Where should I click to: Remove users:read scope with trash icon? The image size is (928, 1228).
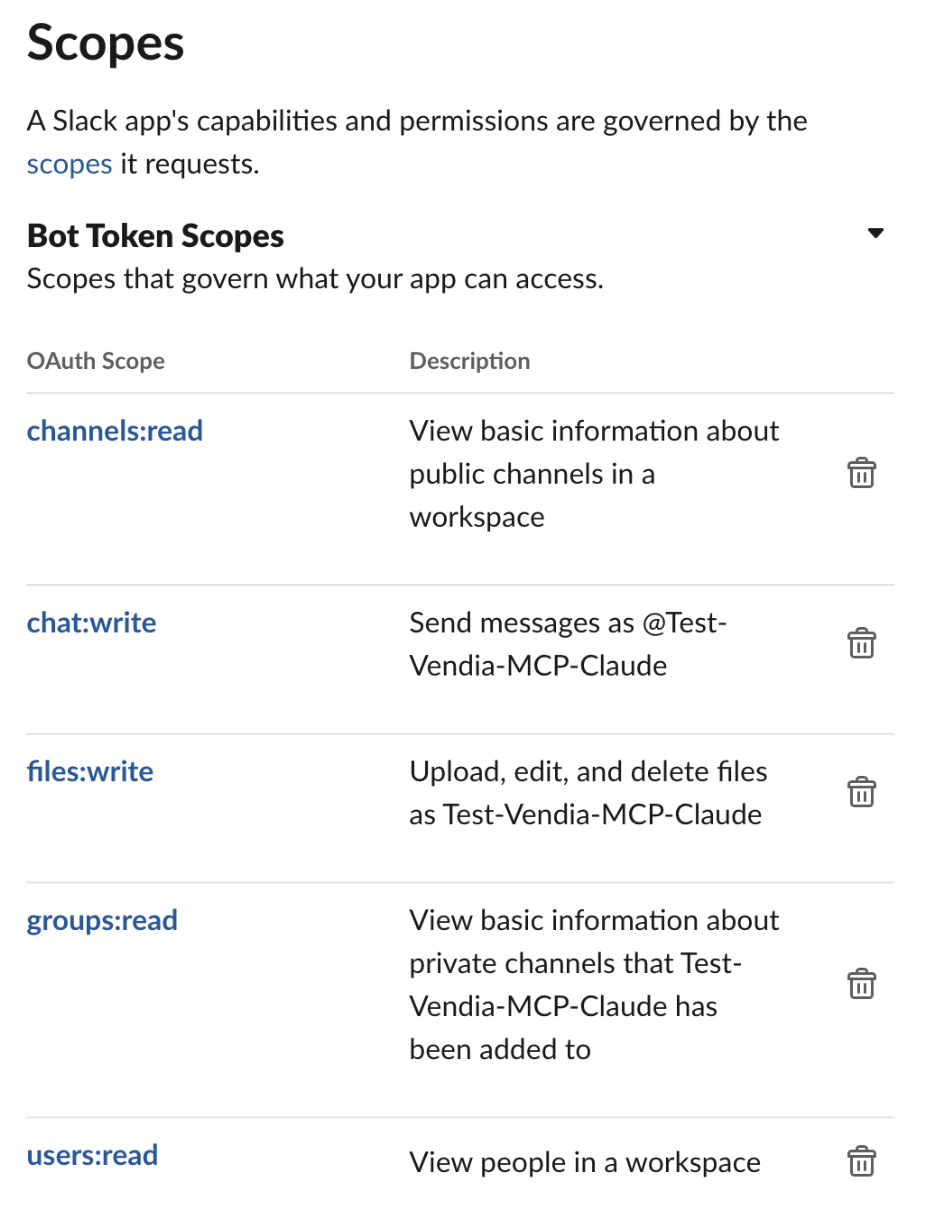[861, 1162]
